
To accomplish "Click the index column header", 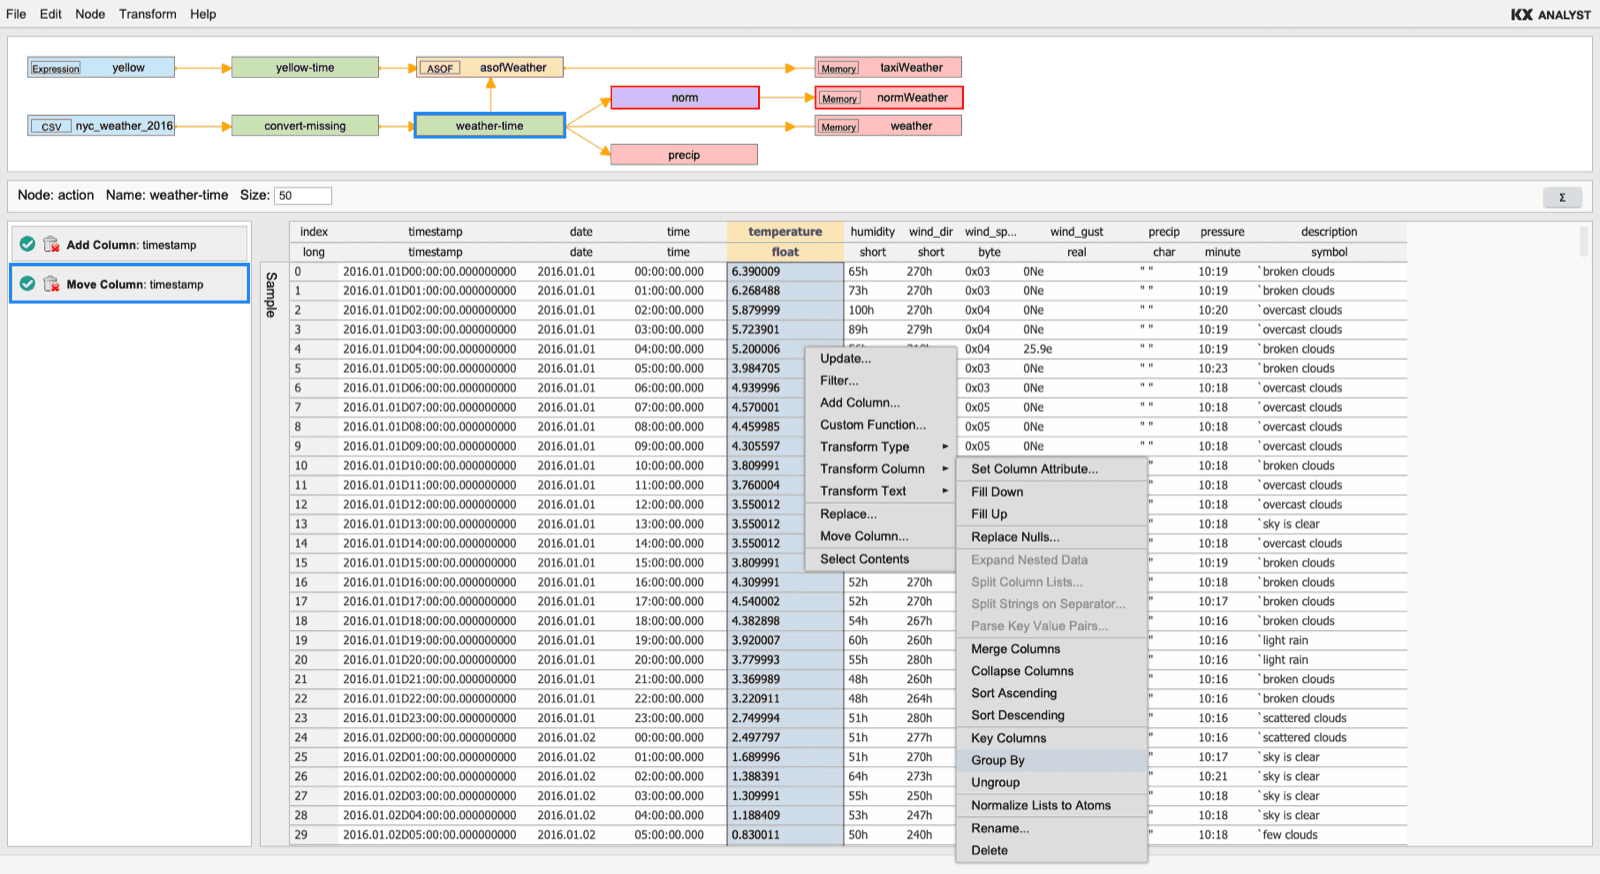I will 314,232.
